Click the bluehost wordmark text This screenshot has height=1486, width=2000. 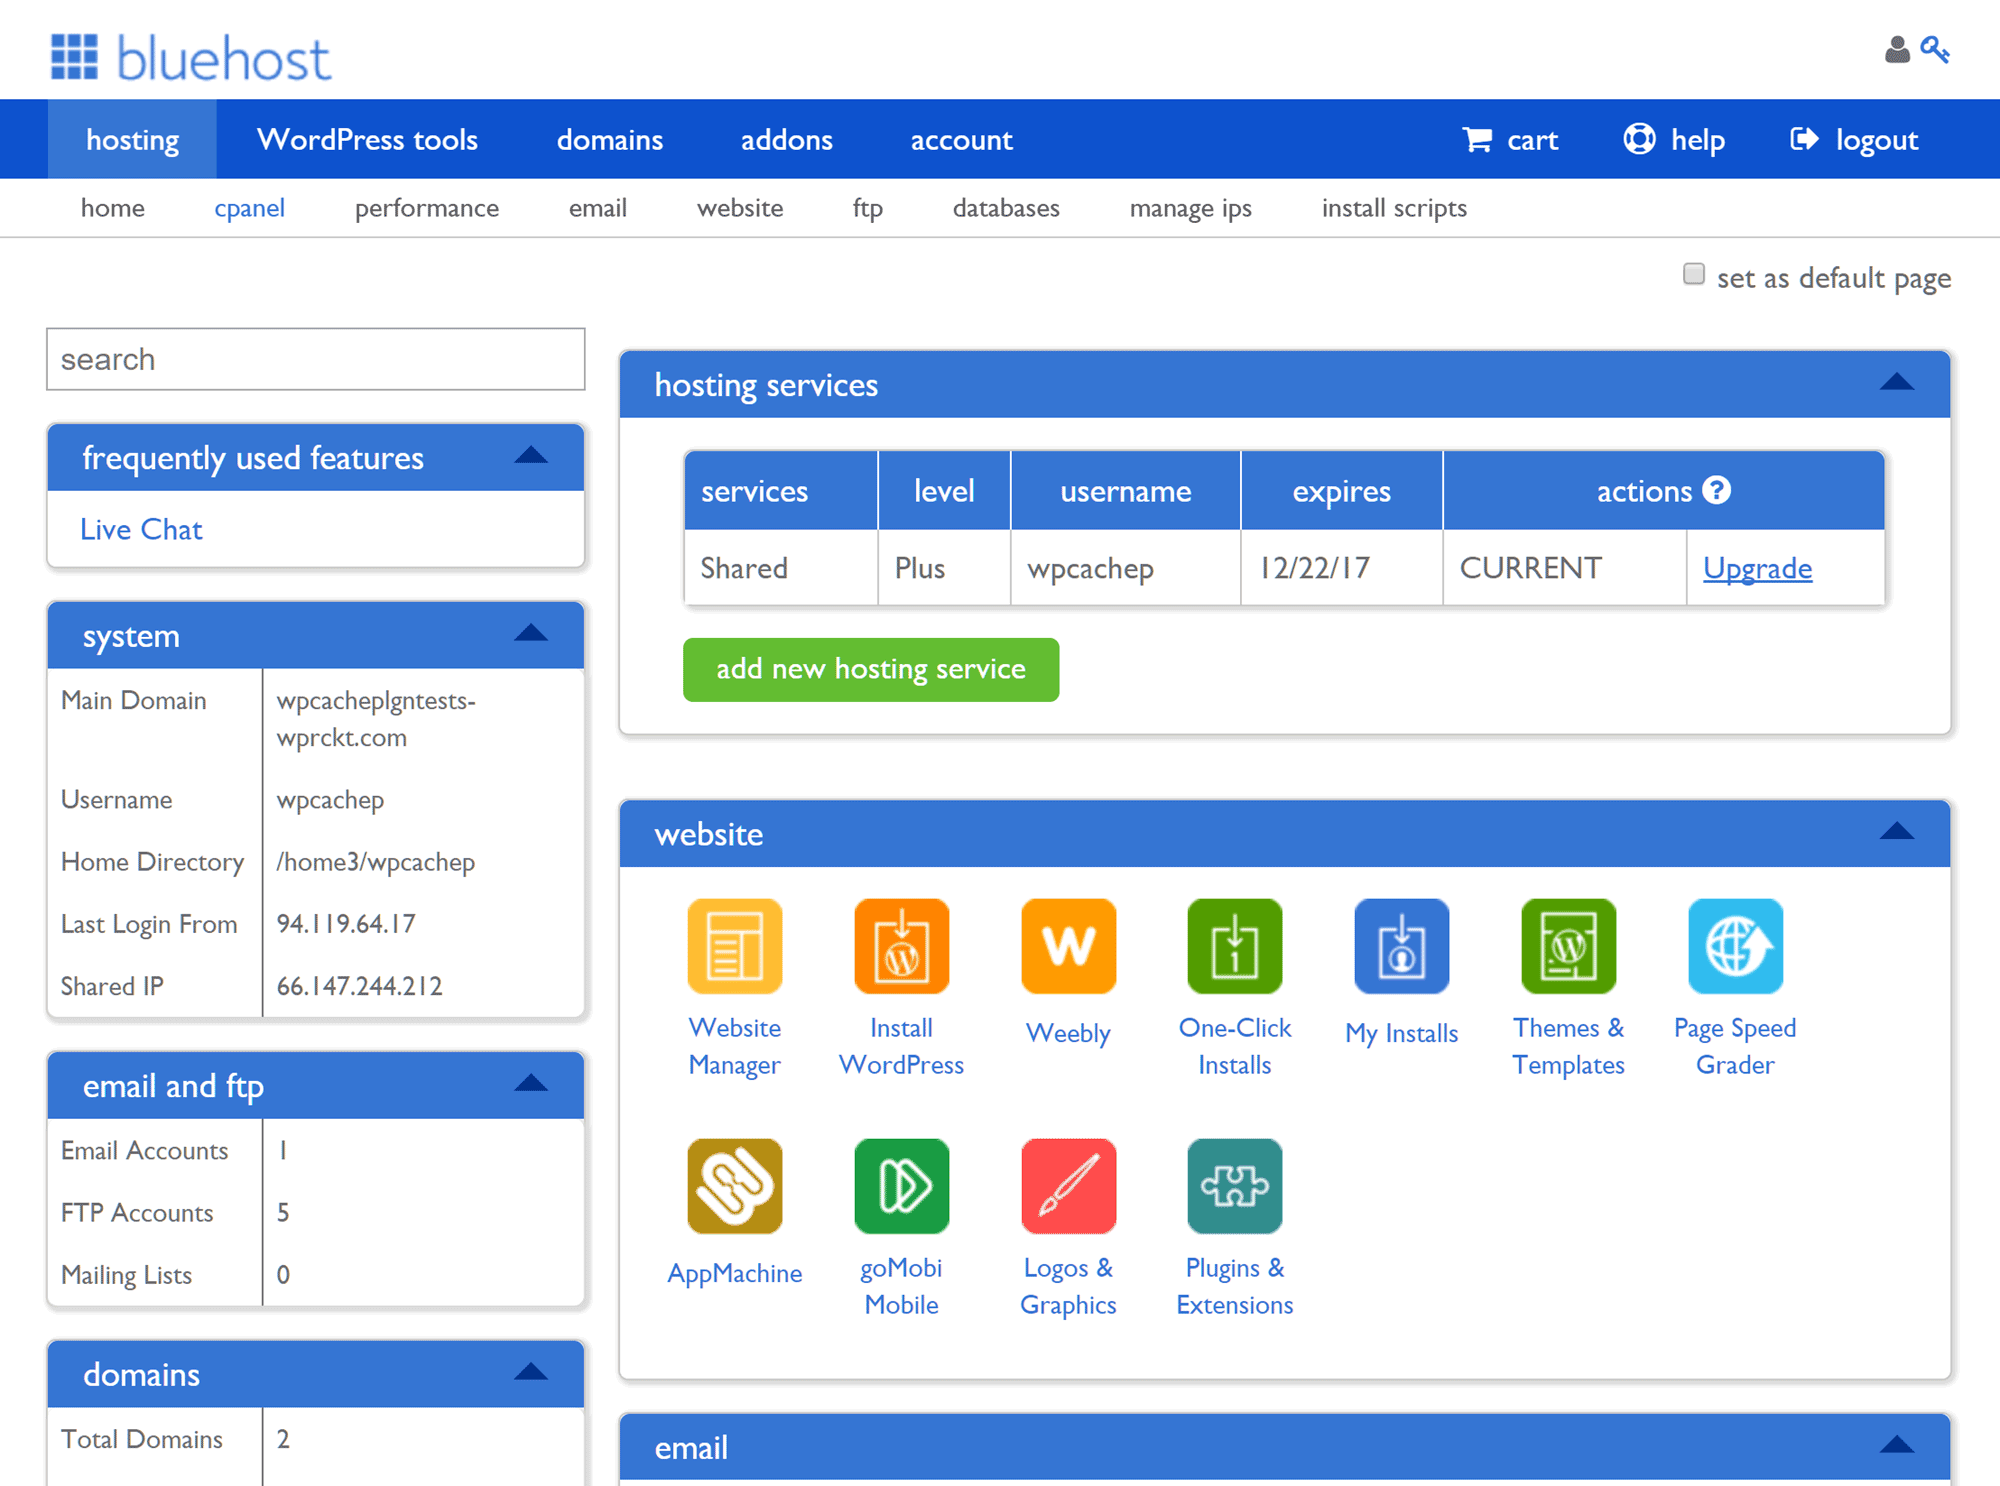224,58
